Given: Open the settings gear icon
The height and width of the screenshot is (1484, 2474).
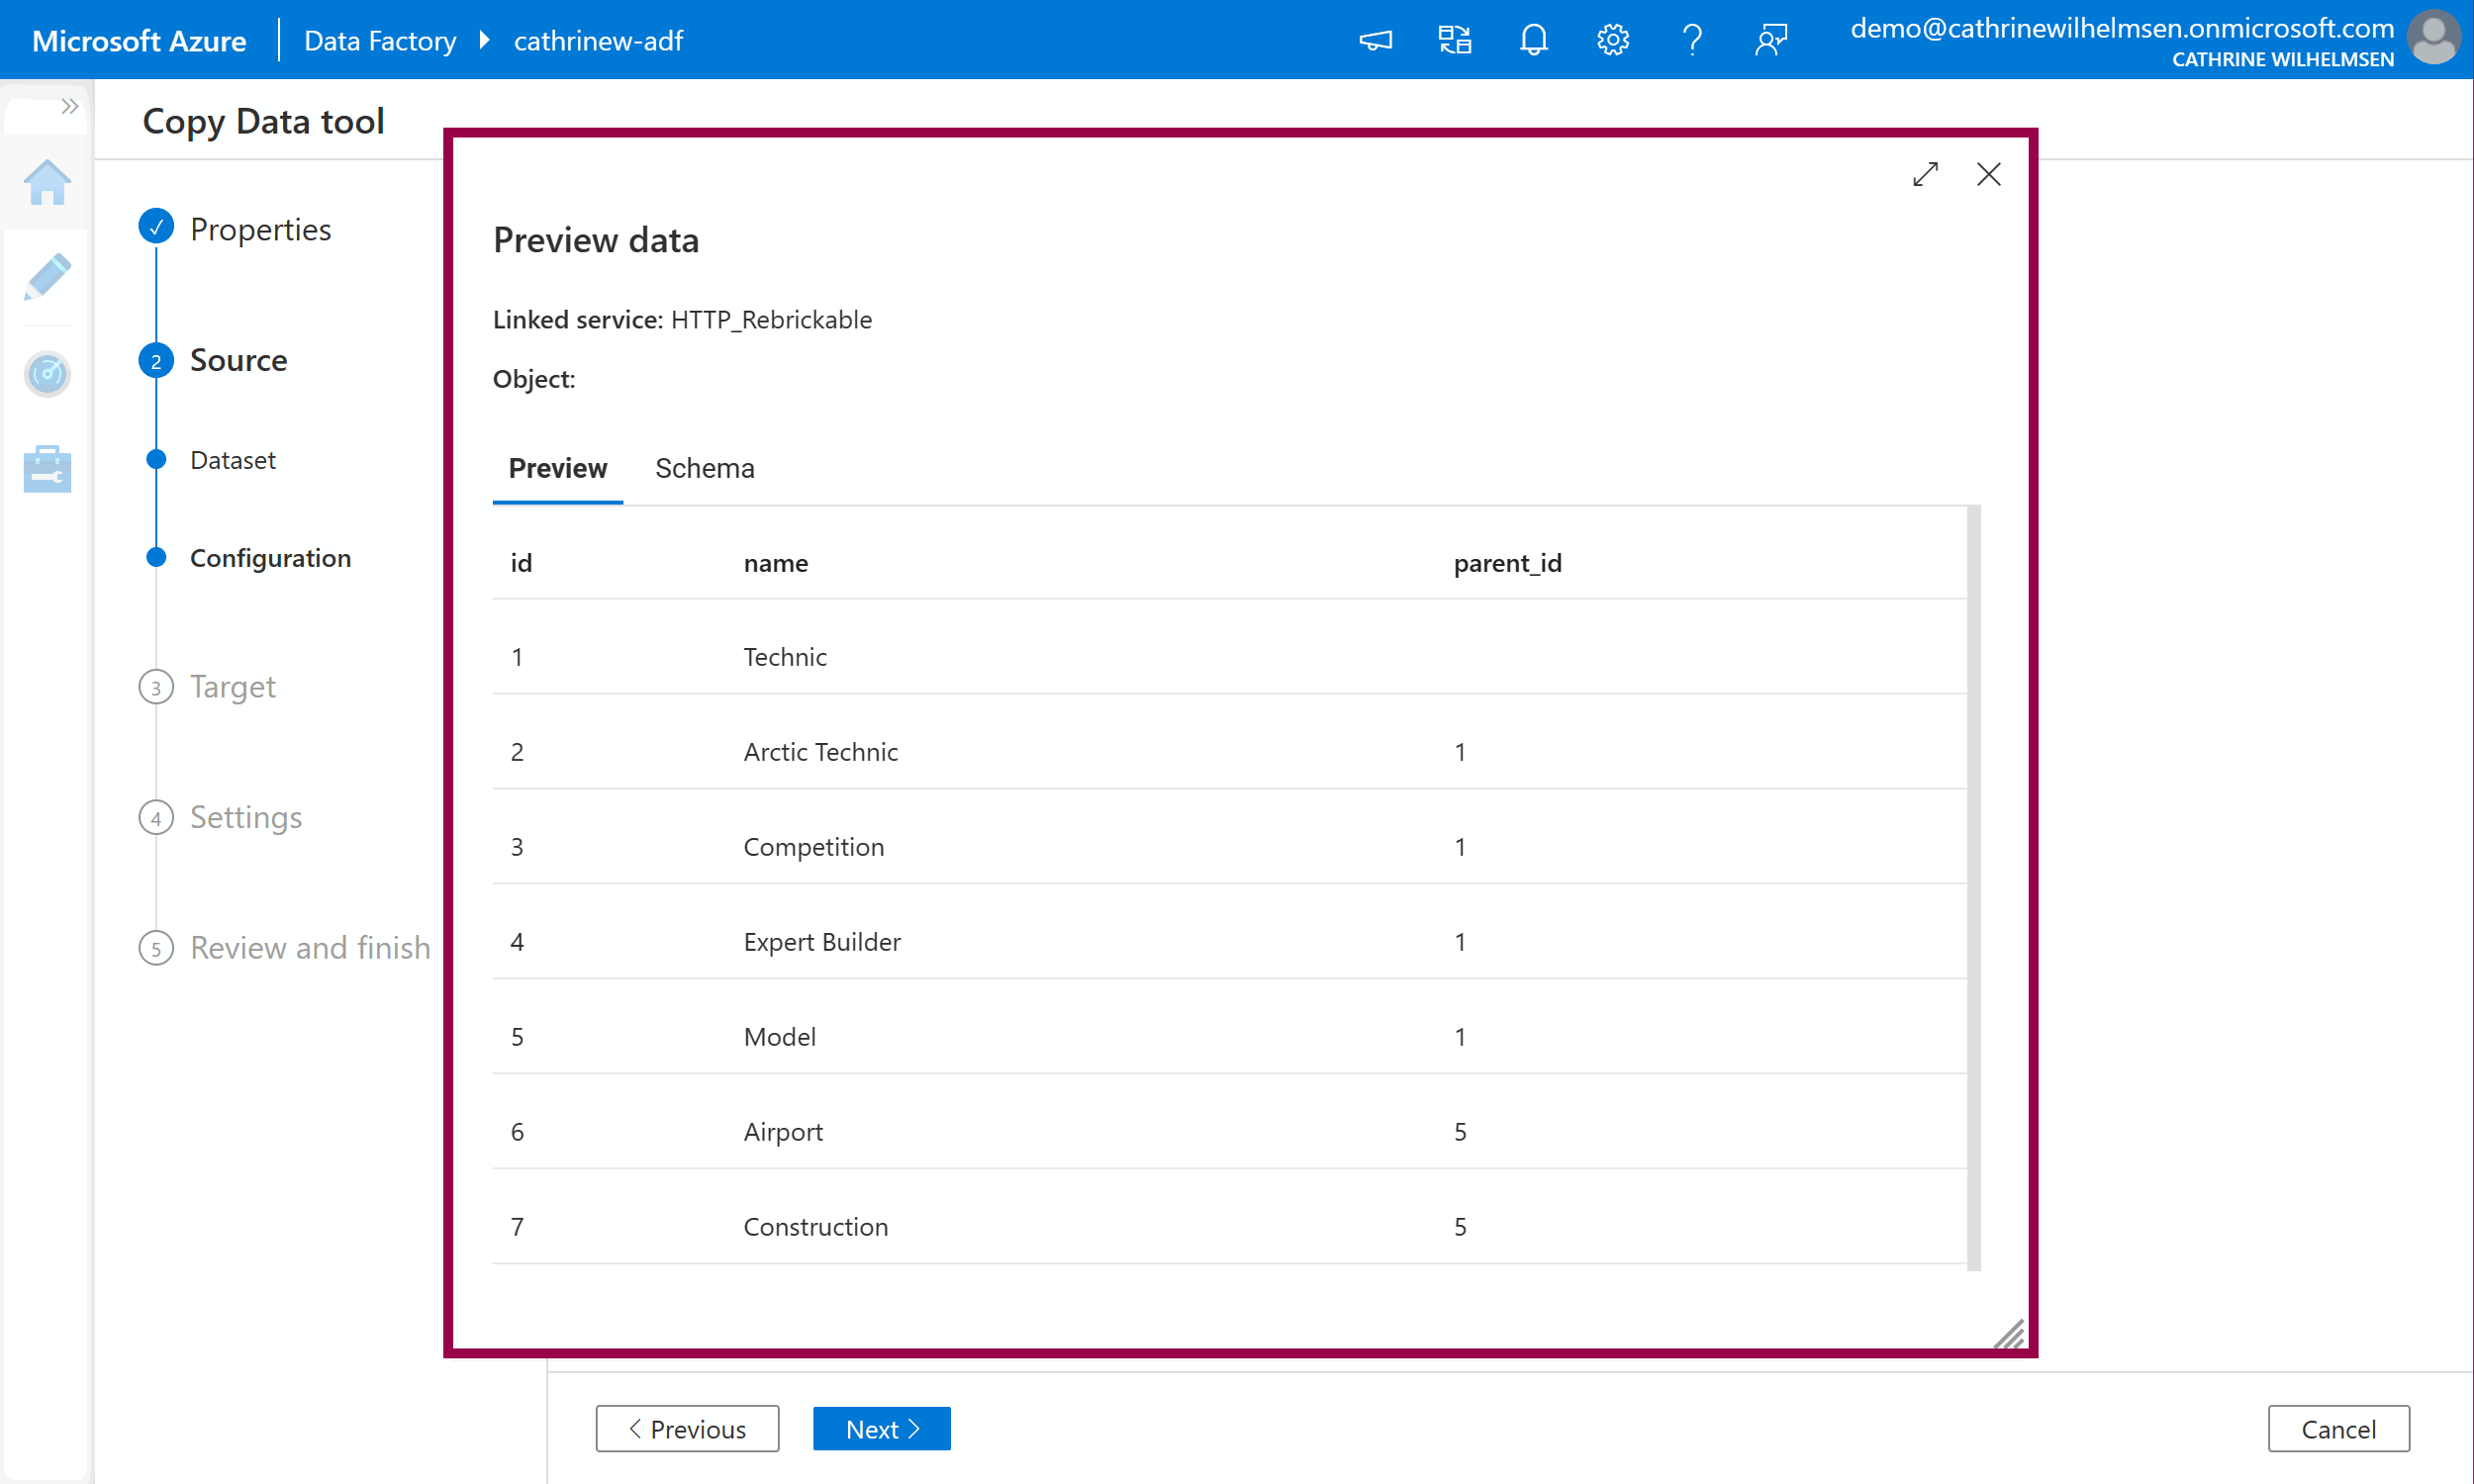Looking at the screenshot, I should (1612, 40).
